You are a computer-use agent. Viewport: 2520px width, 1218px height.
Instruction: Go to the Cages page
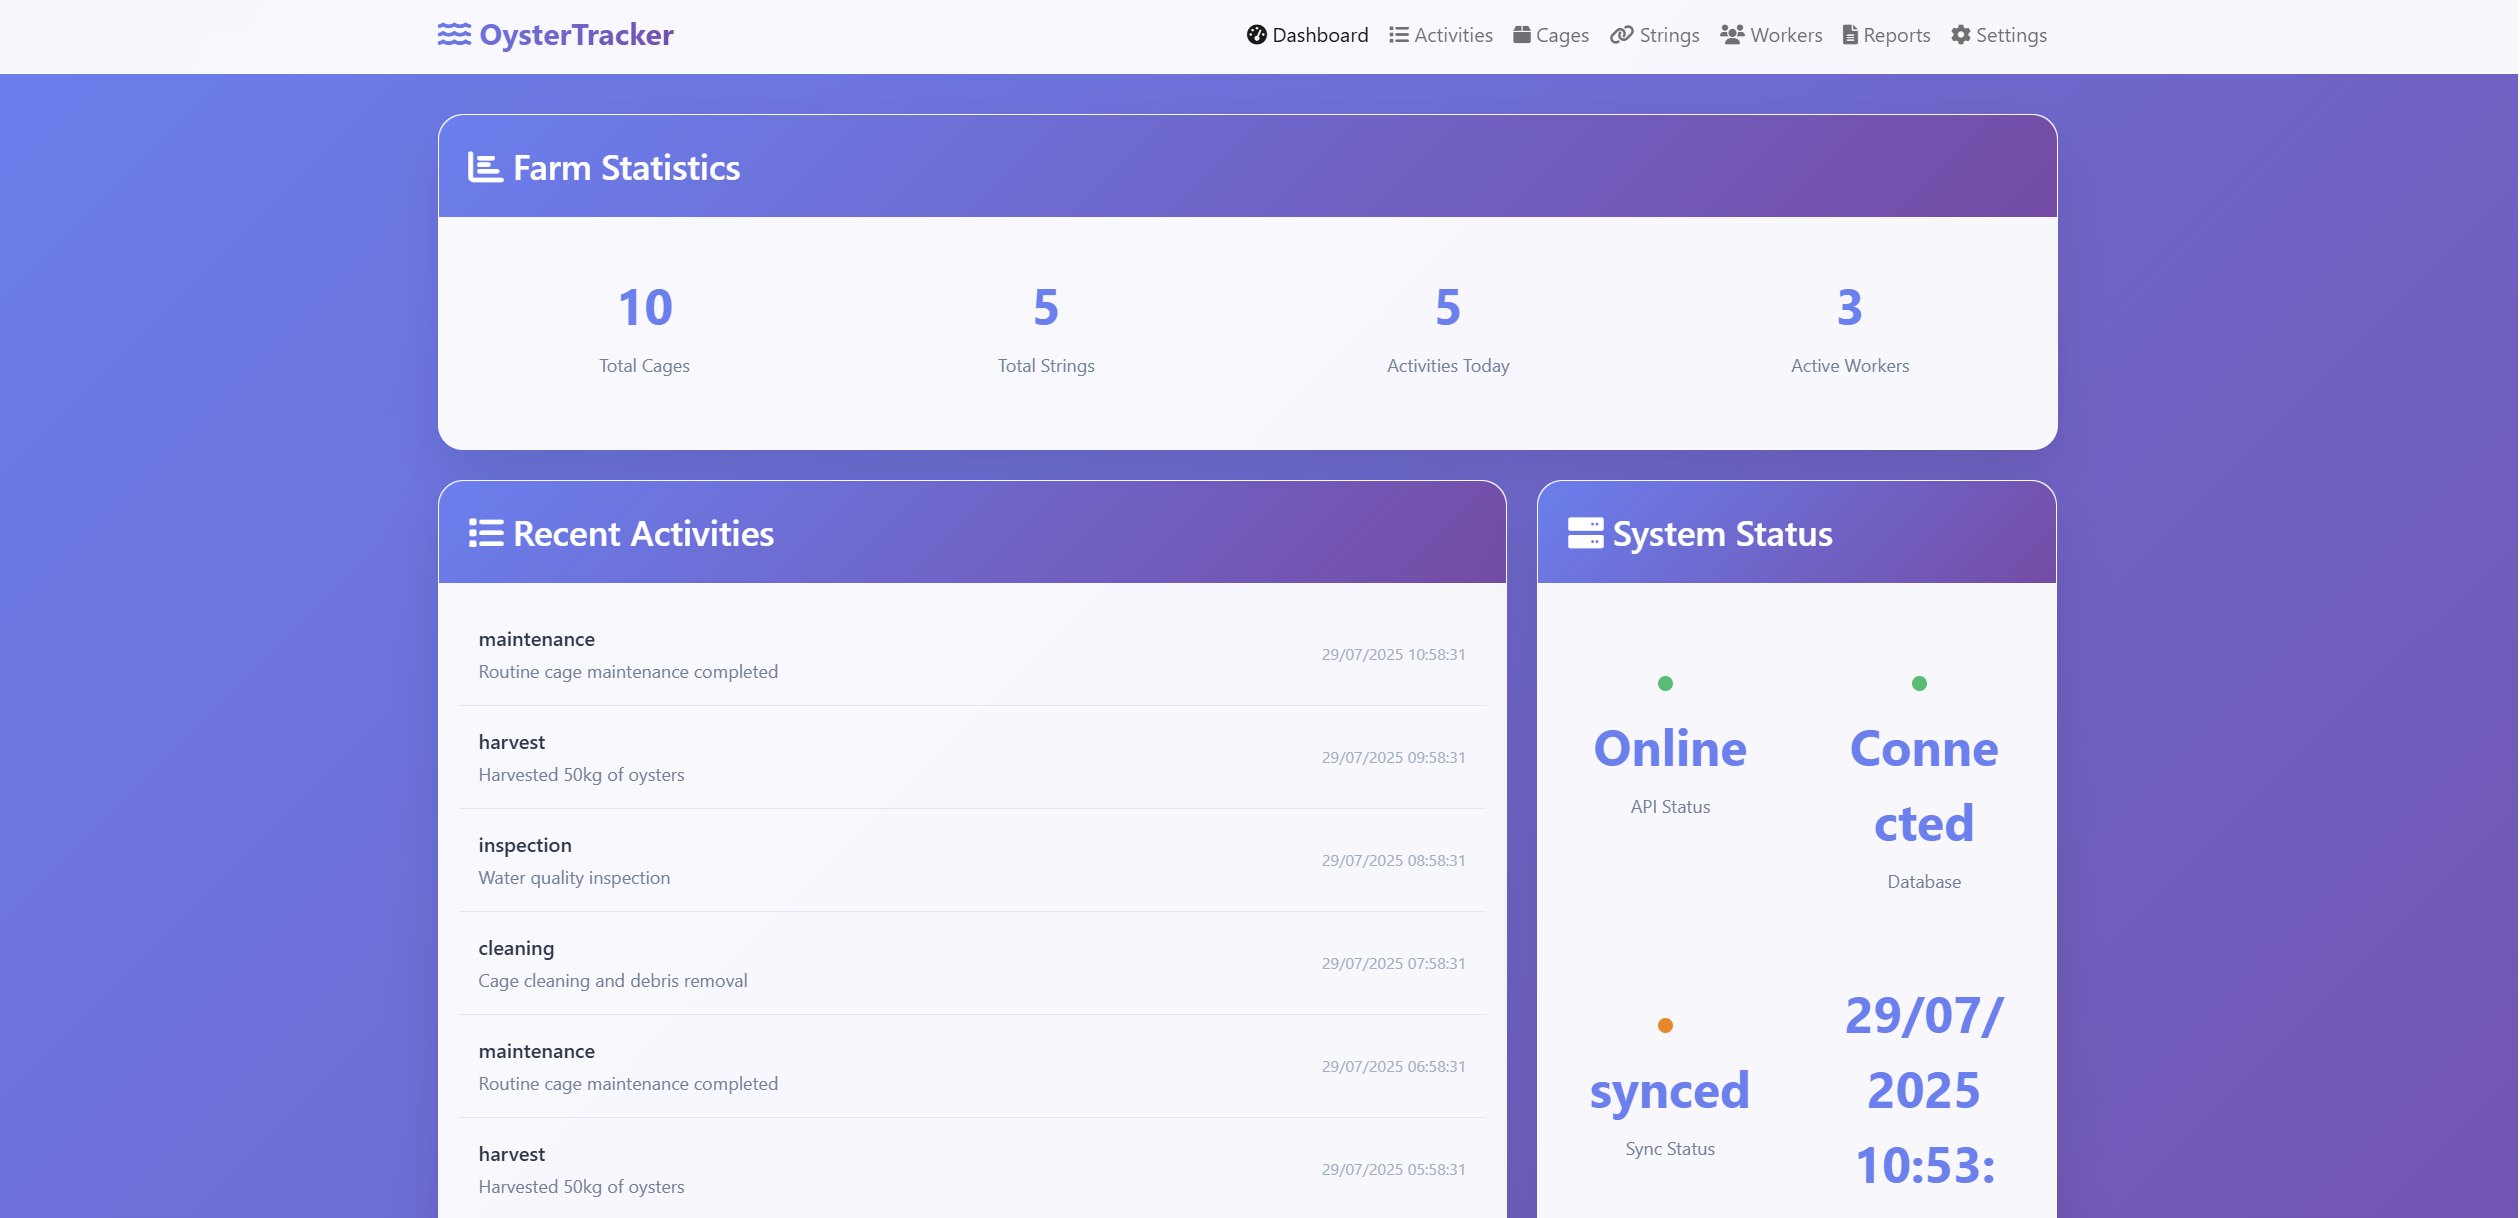coord(1551,35)
